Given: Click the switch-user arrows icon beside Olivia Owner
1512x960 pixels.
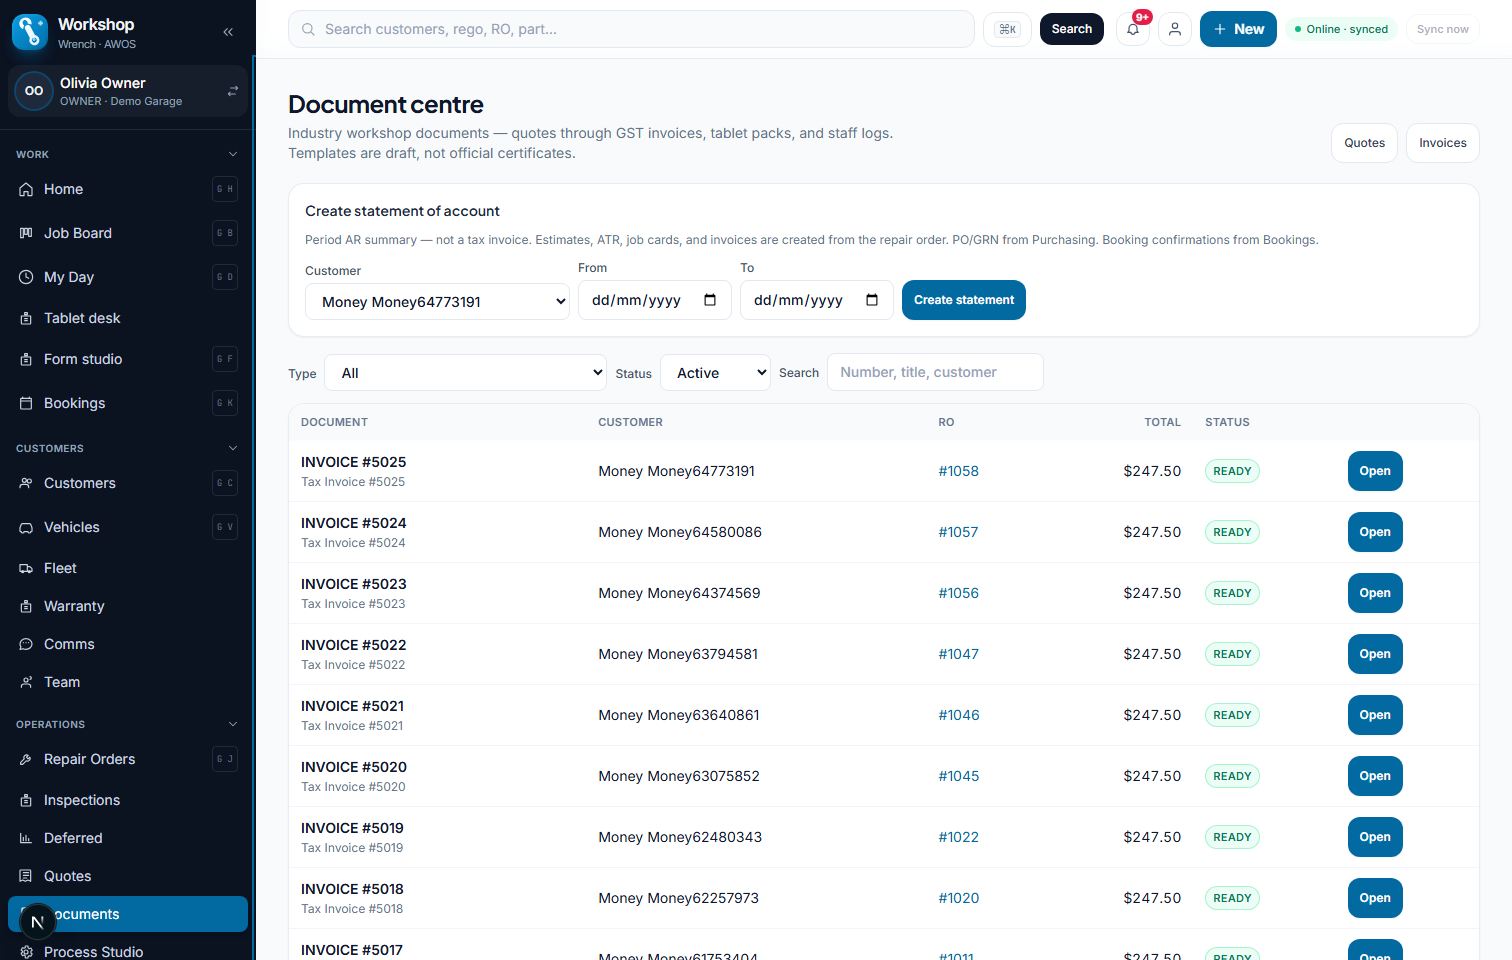Looking at the screenshot, I should [233, 91].
